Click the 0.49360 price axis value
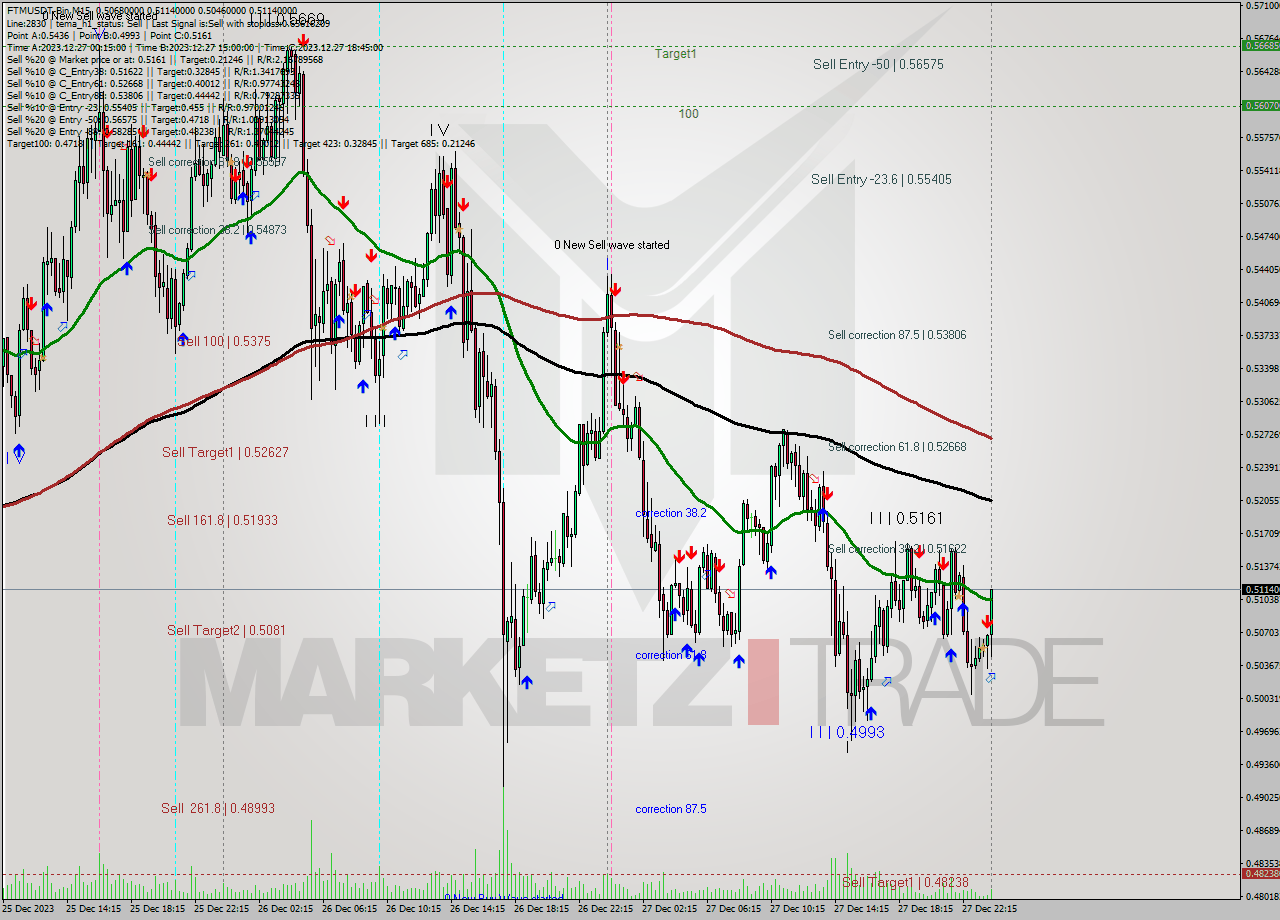Image resolution: width=1280 pixels, height=920 pixels. 1262,764
